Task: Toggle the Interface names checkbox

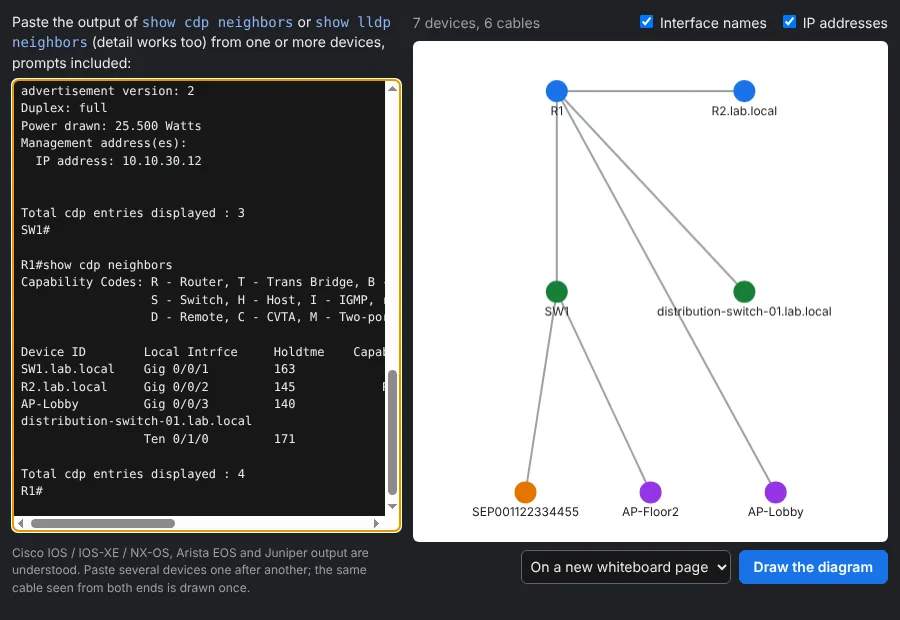Action: pyautogui.click(x=646, y=22)
